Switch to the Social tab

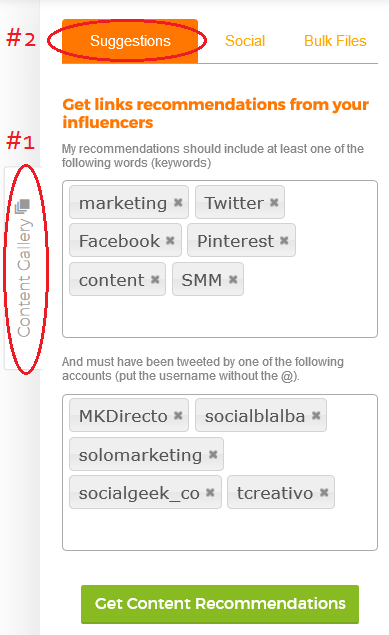click(245, 41)
